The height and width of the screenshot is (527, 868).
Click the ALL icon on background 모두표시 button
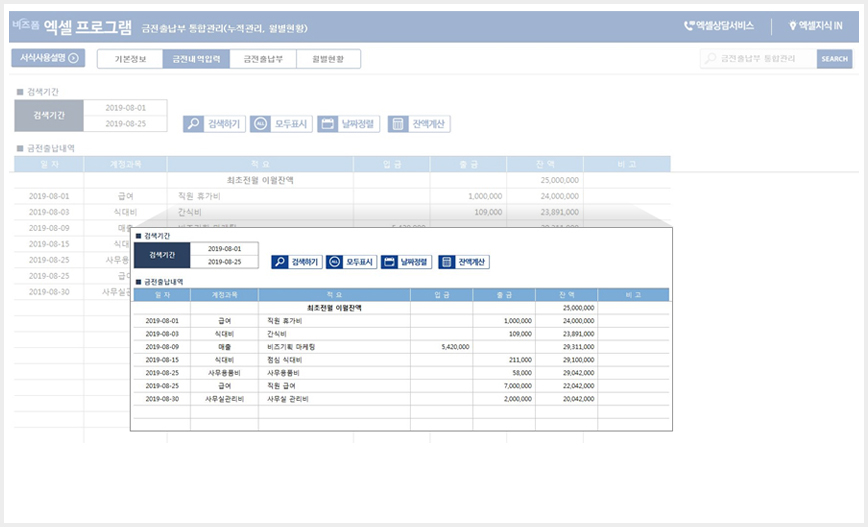tap(260, 124)
